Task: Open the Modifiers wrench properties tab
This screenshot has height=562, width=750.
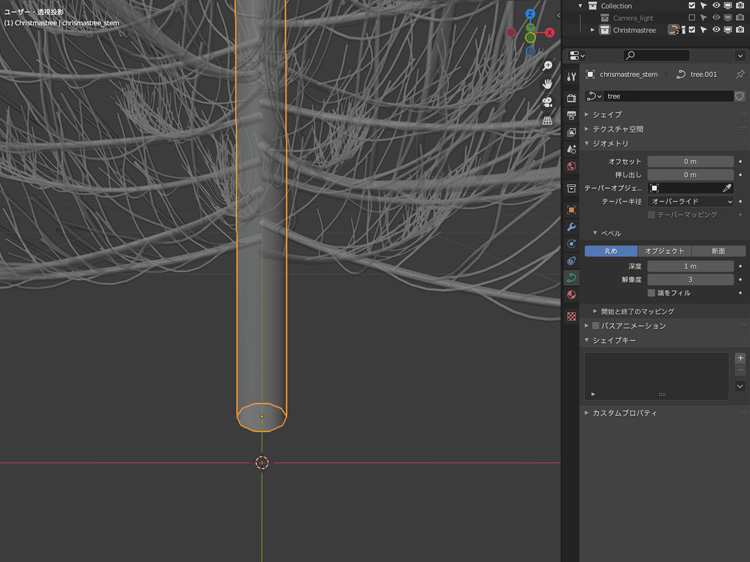Action: click(x=571, y=227)
